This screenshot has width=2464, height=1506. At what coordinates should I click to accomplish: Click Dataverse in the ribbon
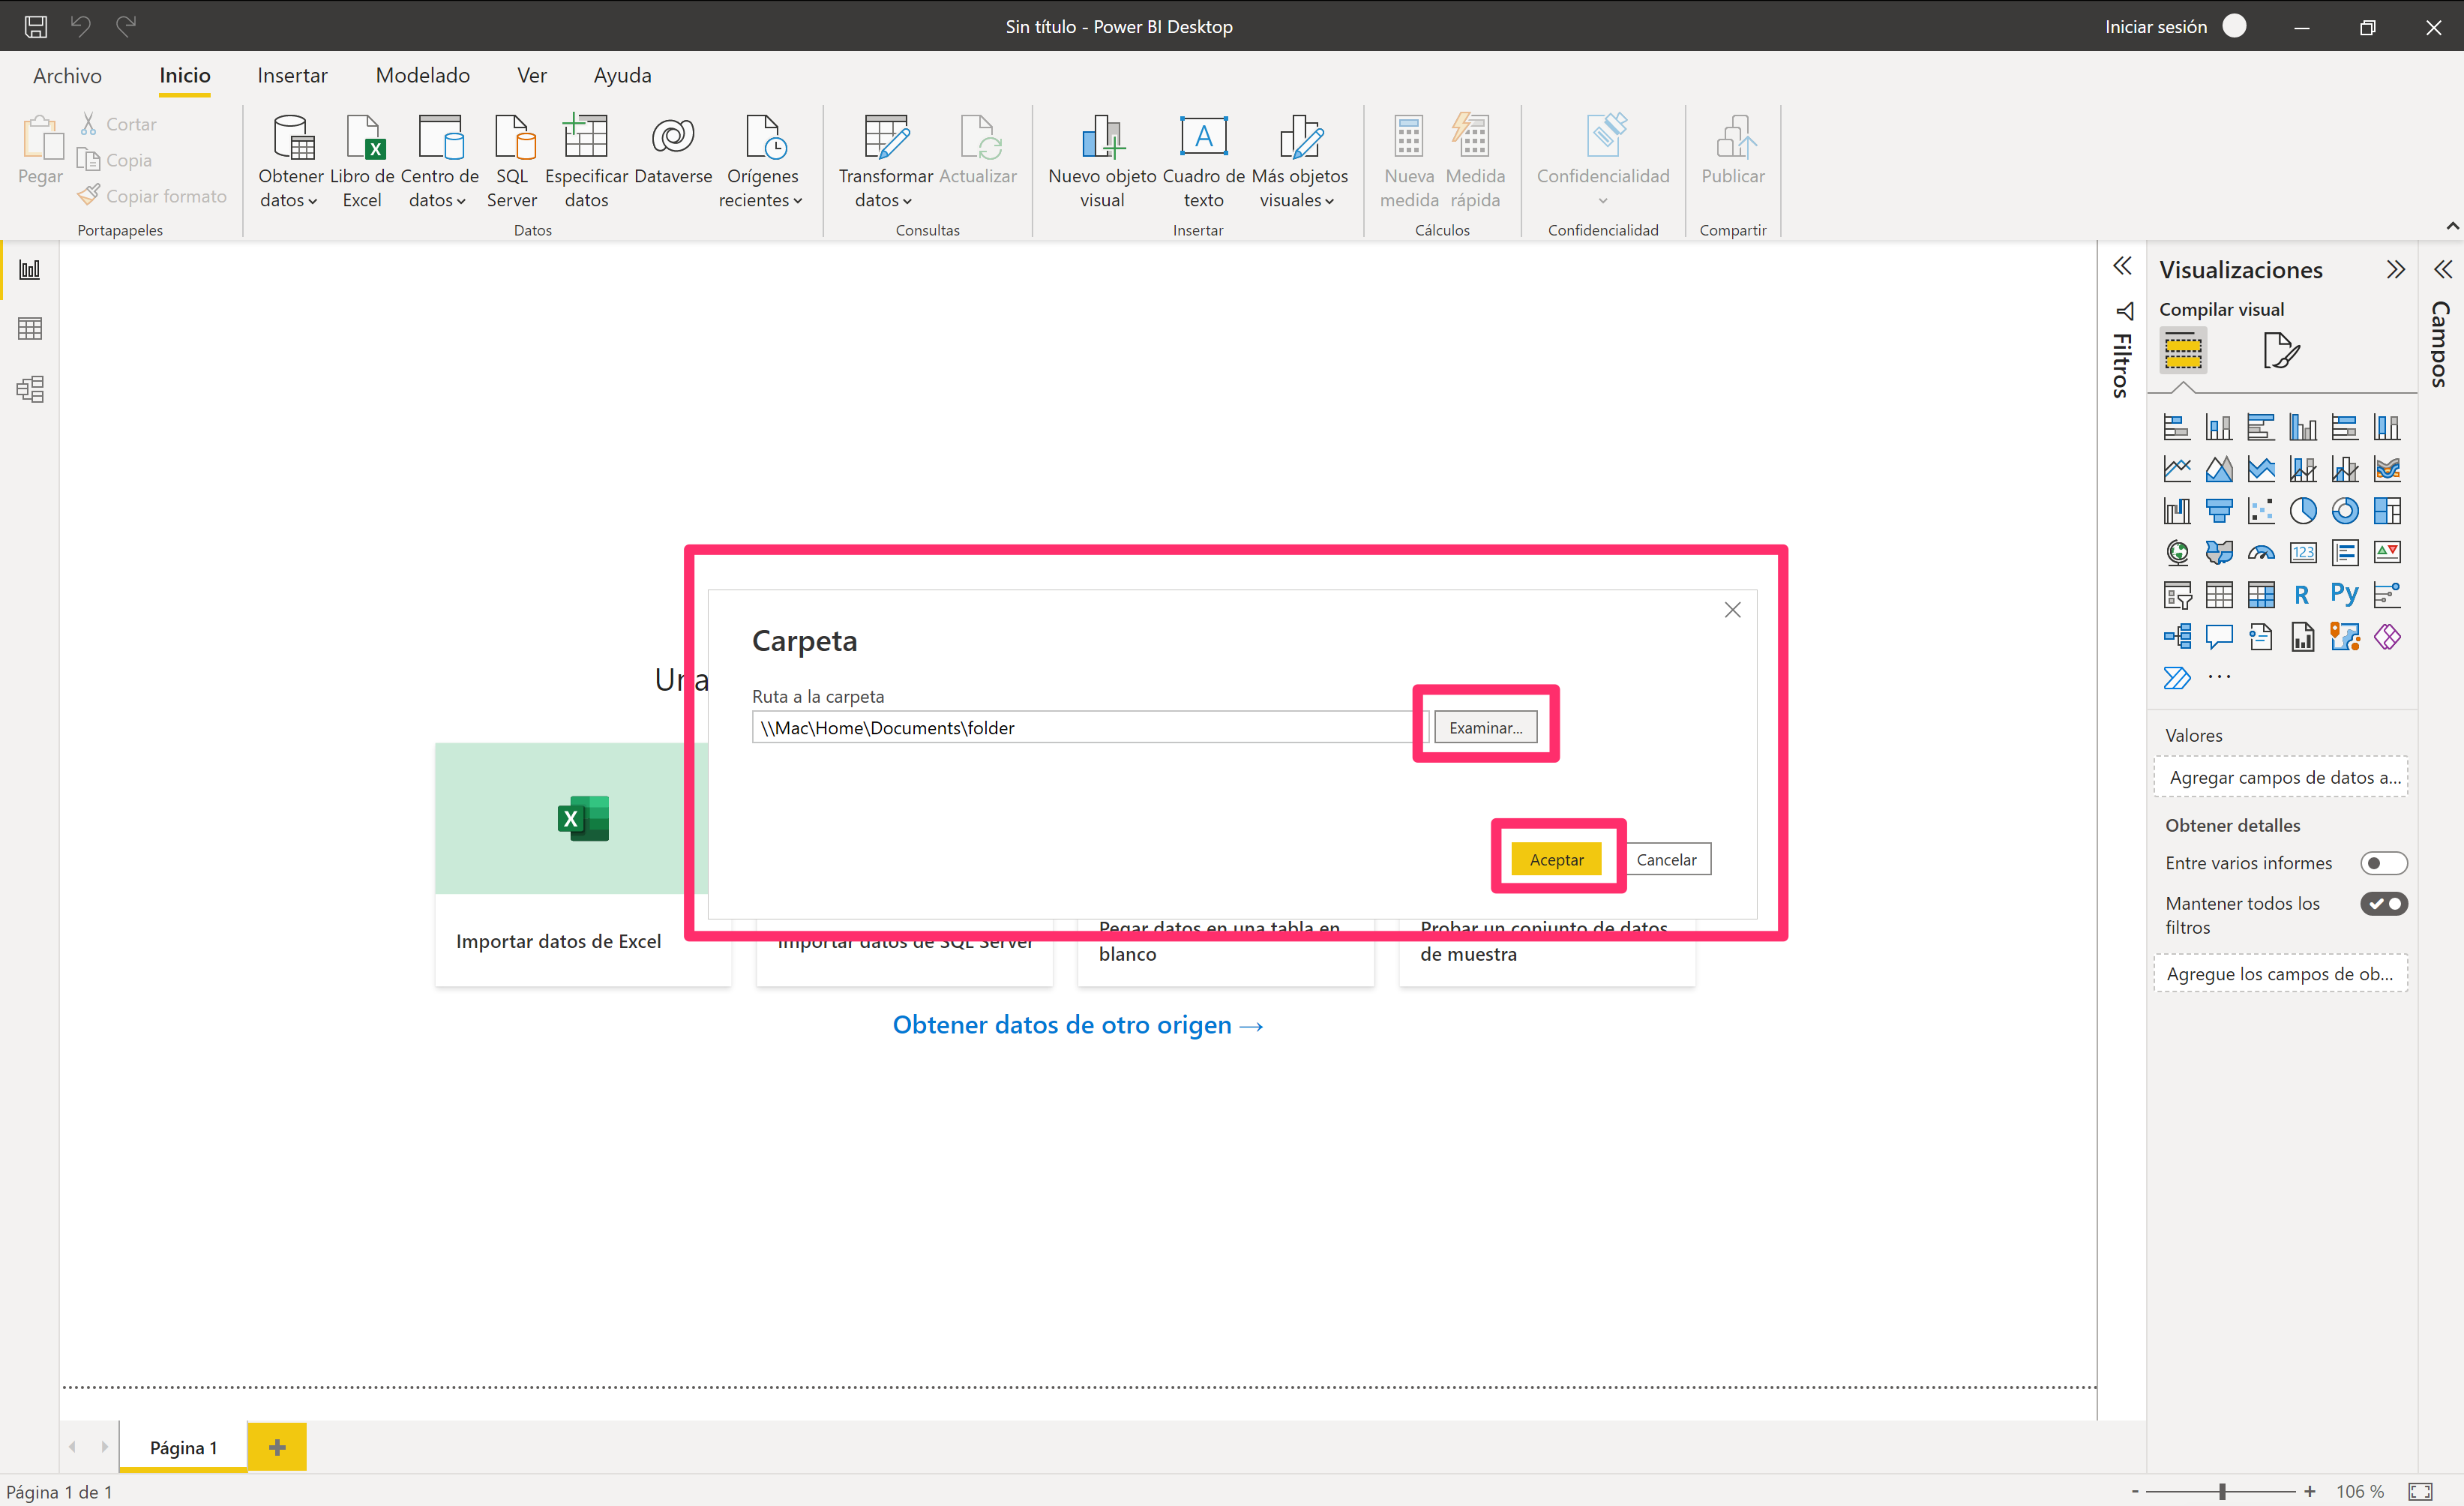coord(673,151)
